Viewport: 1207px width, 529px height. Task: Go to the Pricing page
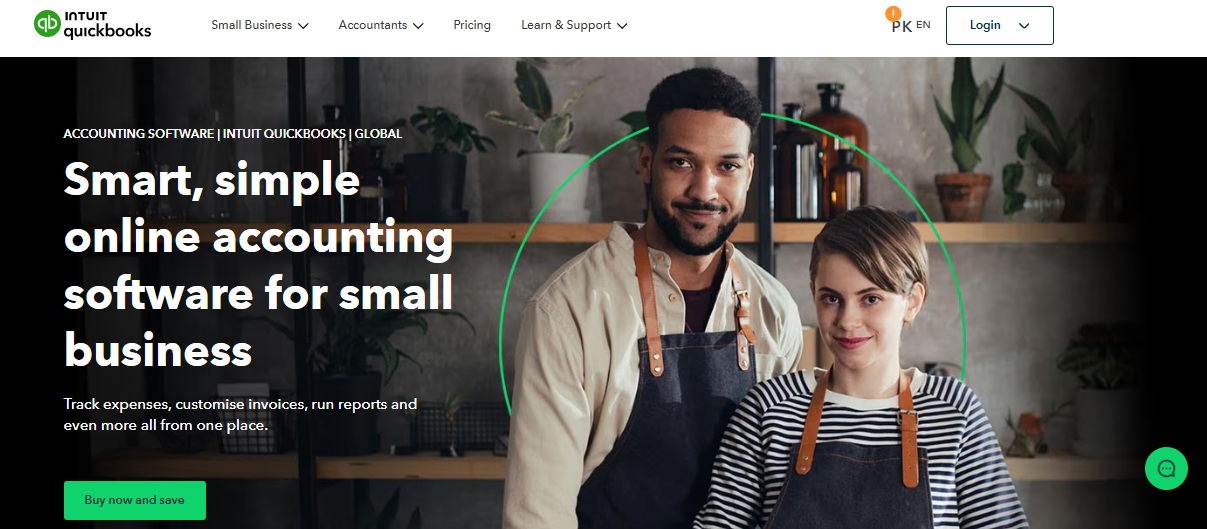coord(472,25)
